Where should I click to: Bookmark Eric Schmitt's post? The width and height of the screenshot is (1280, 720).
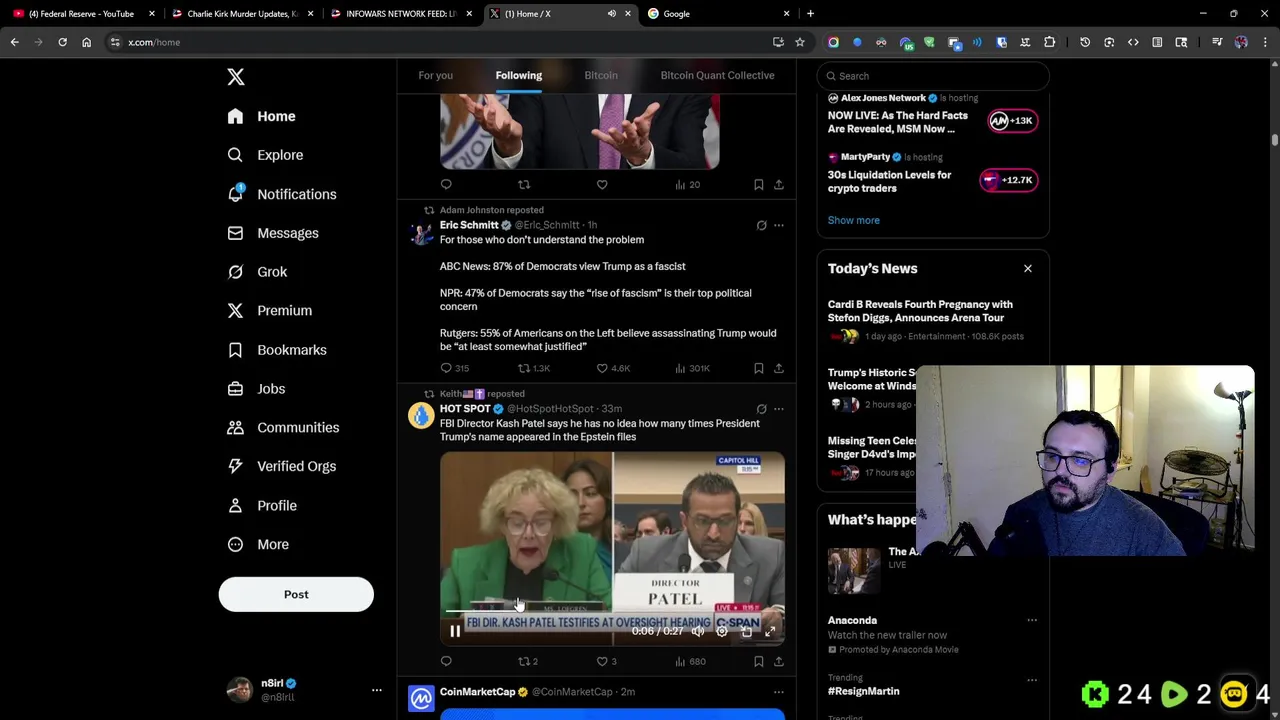click(x=759, y=368)
